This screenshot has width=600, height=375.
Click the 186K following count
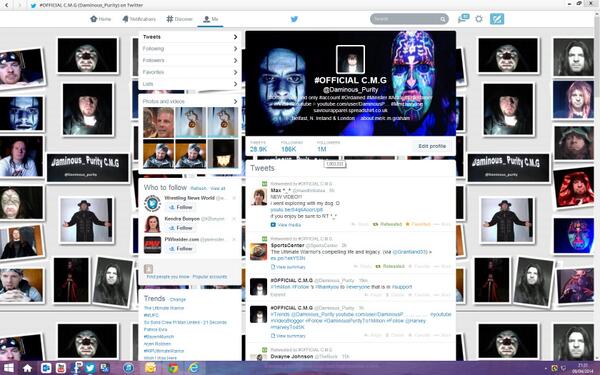[x=291, y=146]
